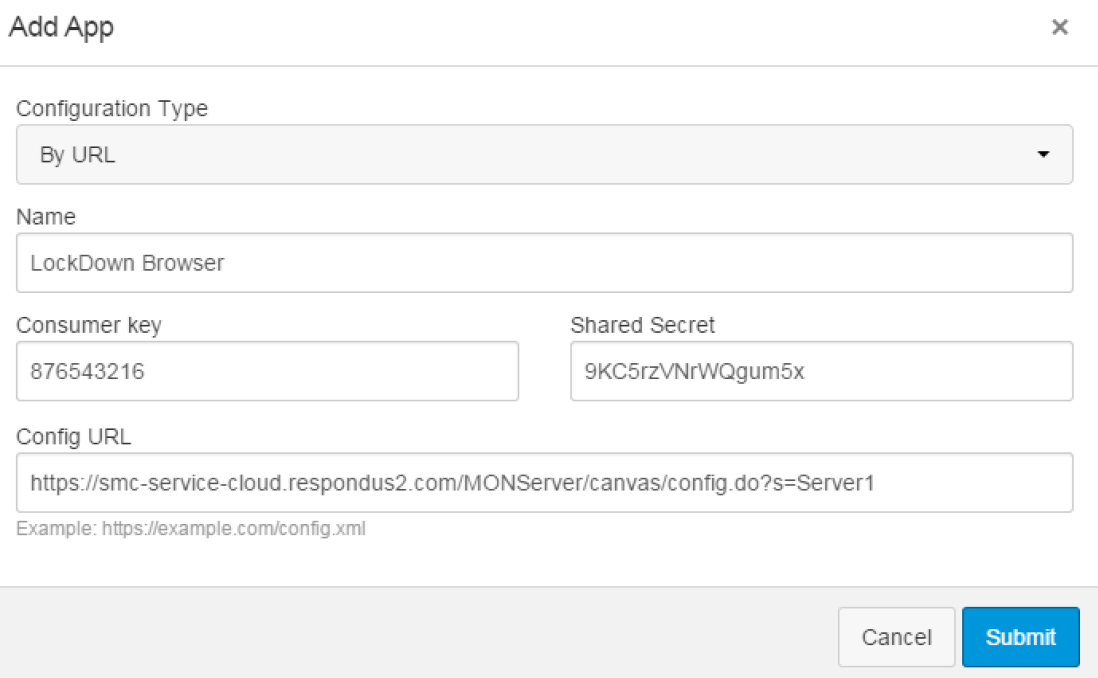Cancel adding the app
The image size is (1098, 678).
896,637
